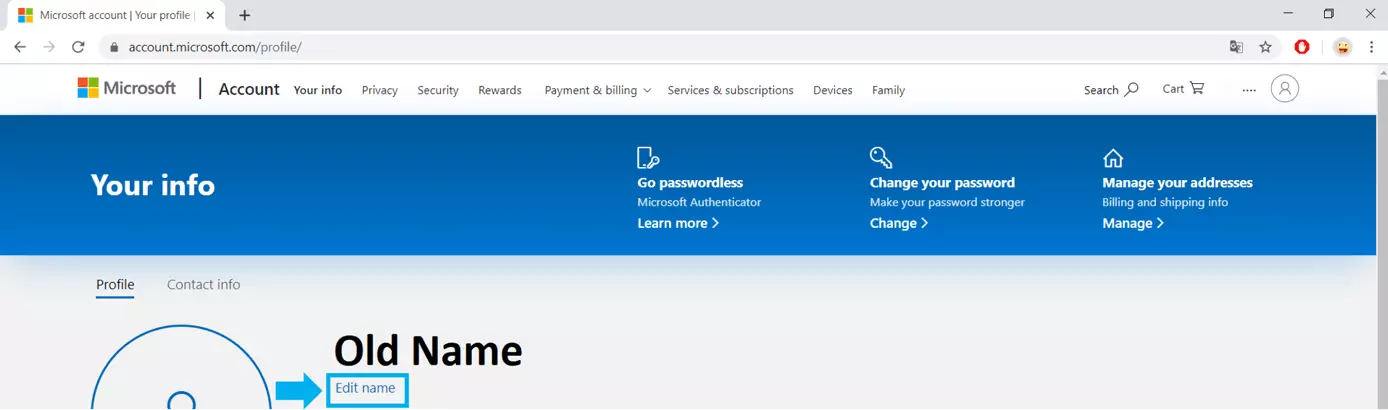Click the padlock site info icon
This screenshot has height=410, width=1388.
[115, 47]
